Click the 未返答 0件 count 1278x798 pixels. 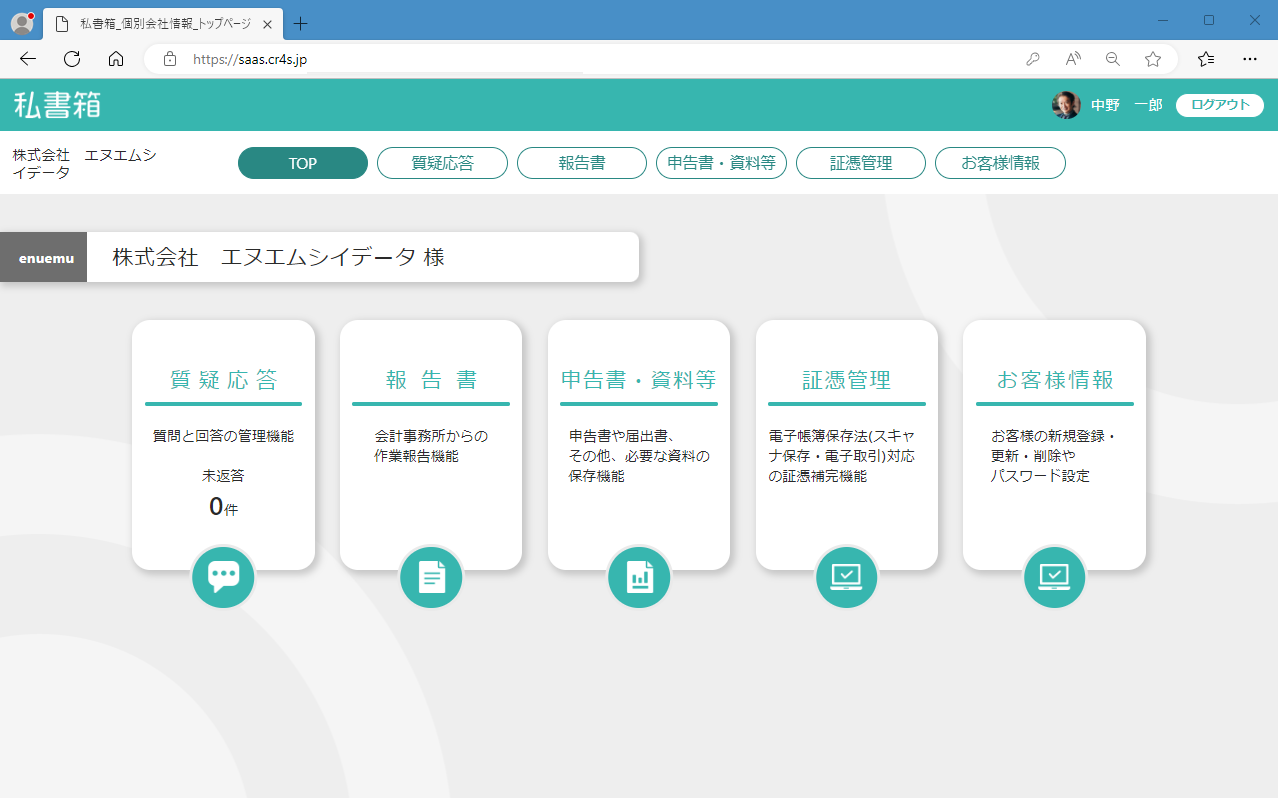click(x=223, y=493)
